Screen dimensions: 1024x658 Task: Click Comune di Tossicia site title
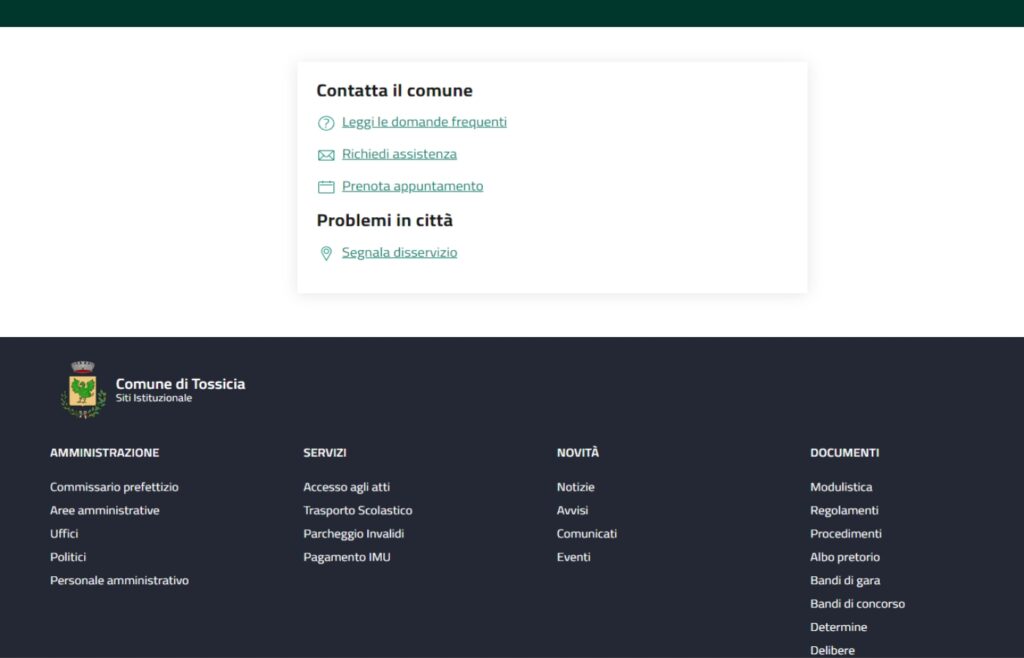click(180, 384)
